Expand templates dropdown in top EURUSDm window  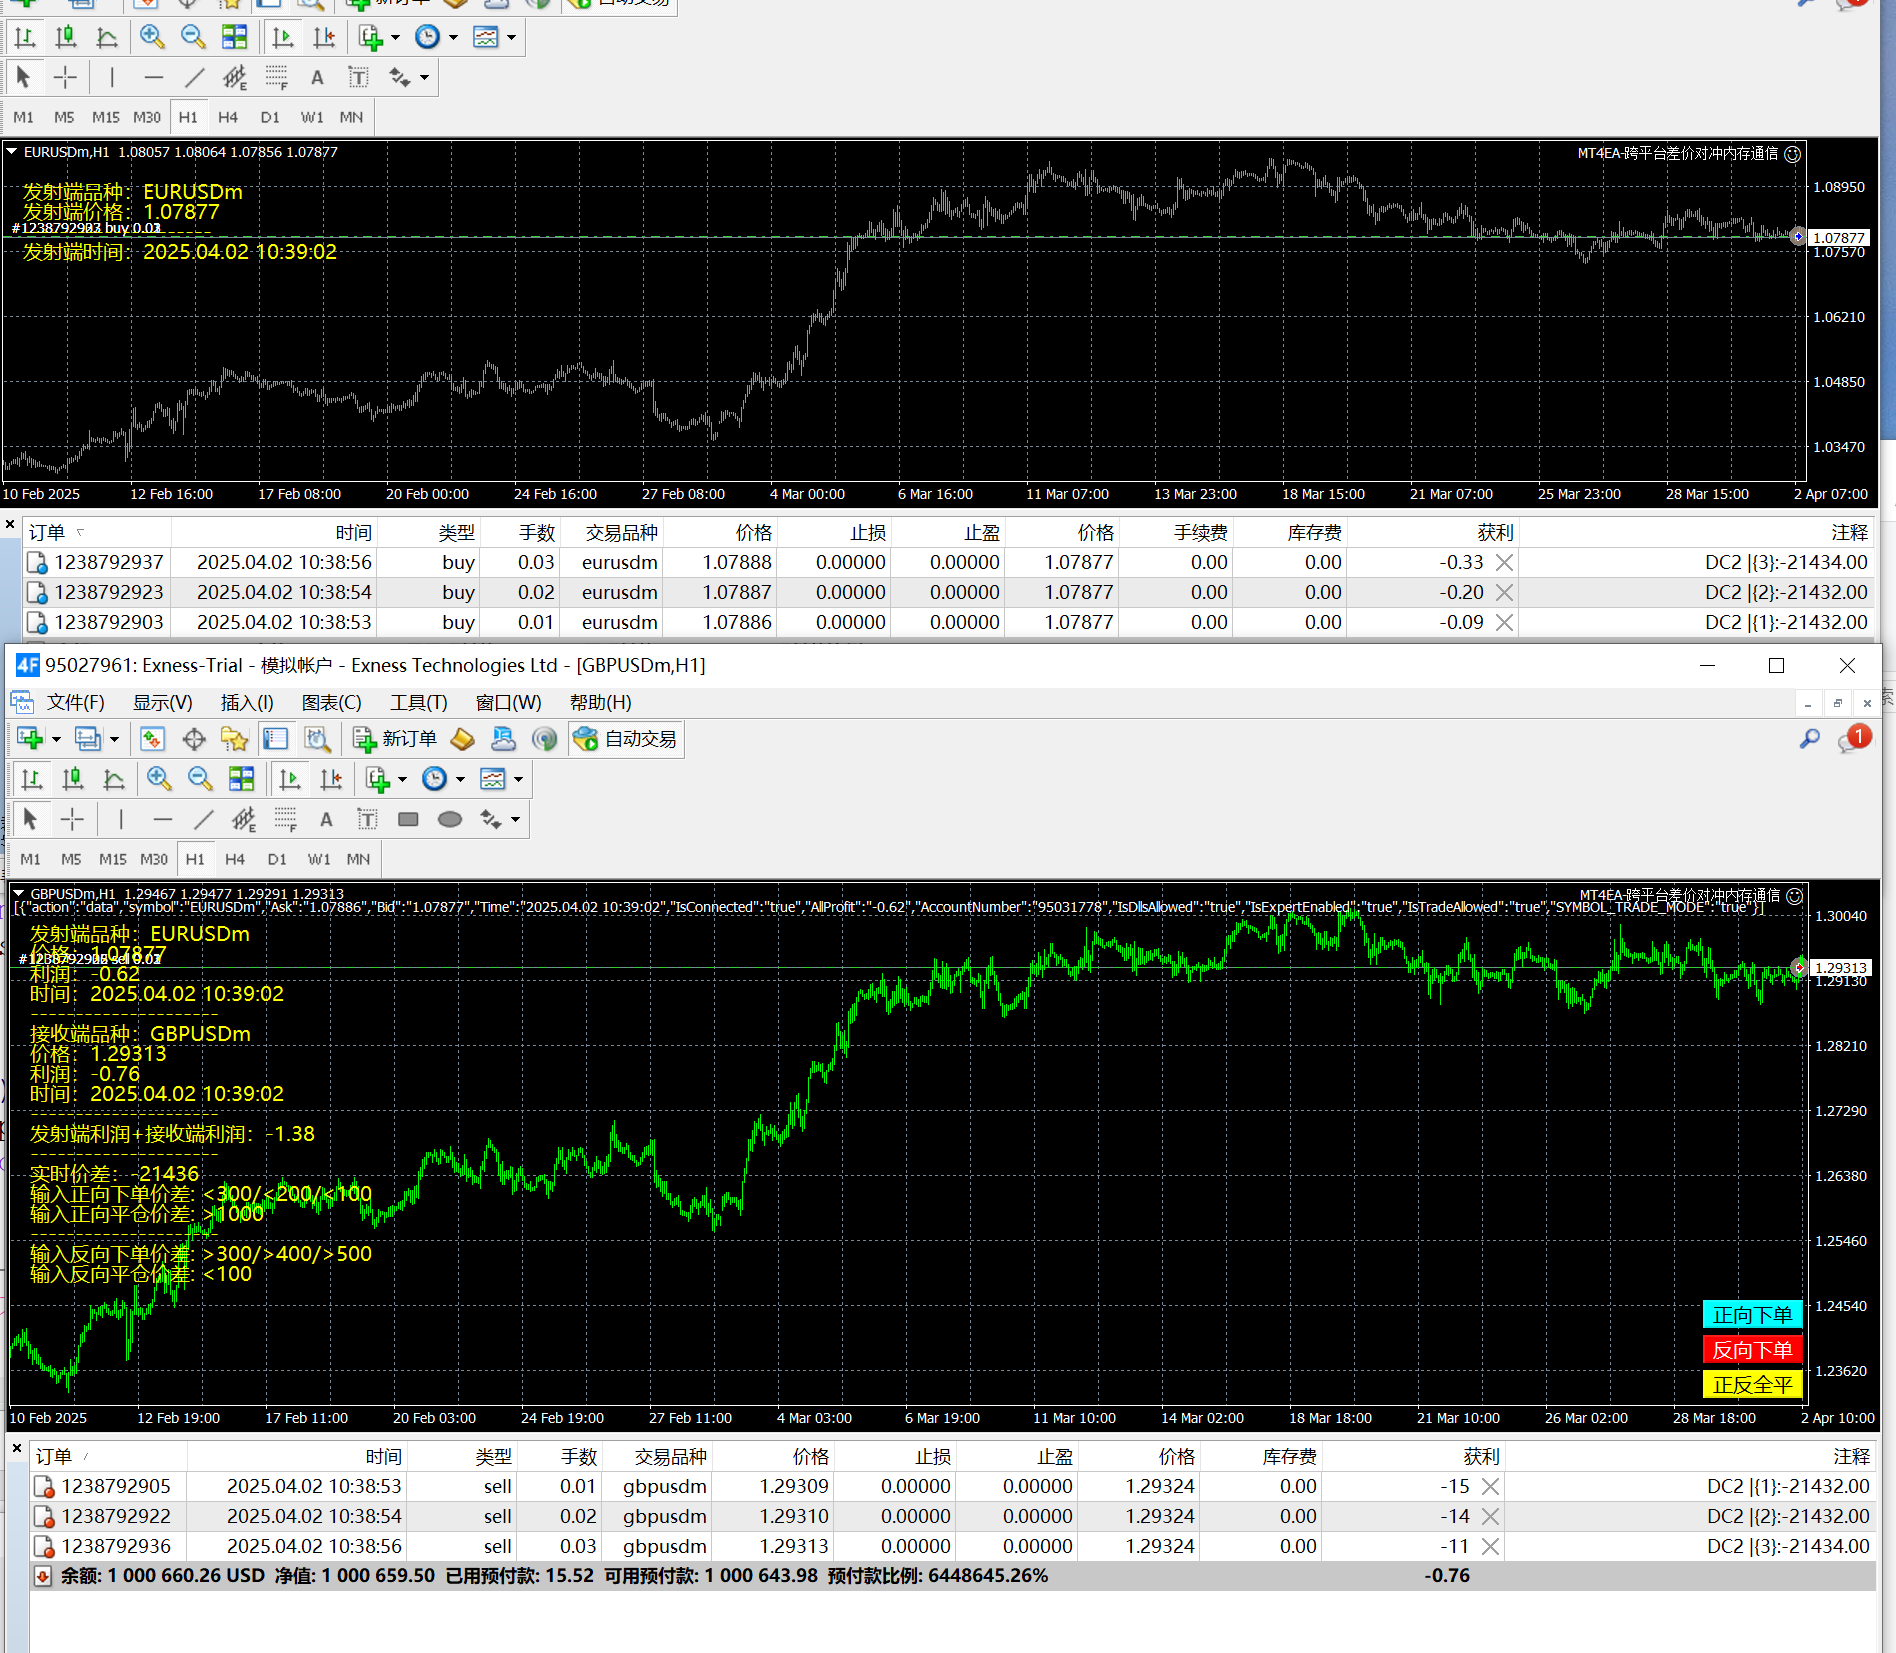point(511,37)
